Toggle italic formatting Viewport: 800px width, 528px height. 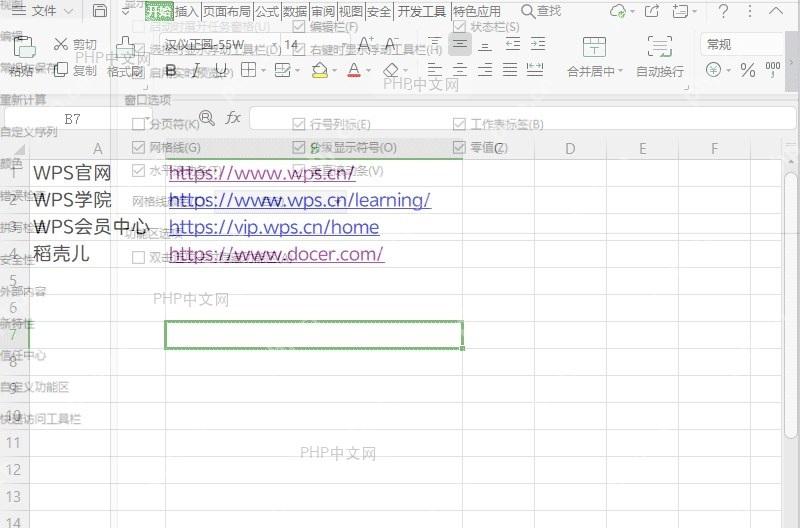click(196, 70)
